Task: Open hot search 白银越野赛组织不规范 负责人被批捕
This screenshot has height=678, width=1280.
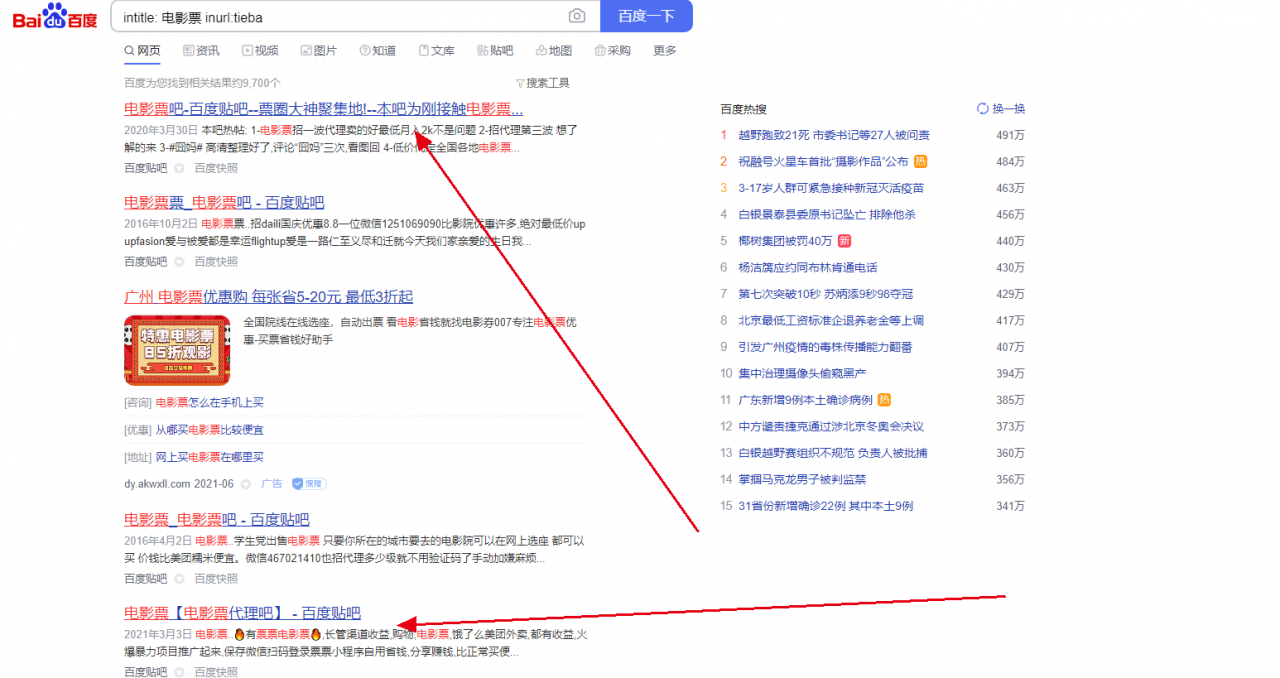Action: click(833, 453)
